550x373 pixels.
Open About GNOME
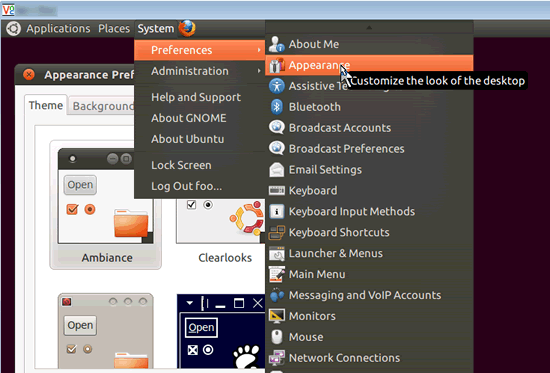point(200,118)
